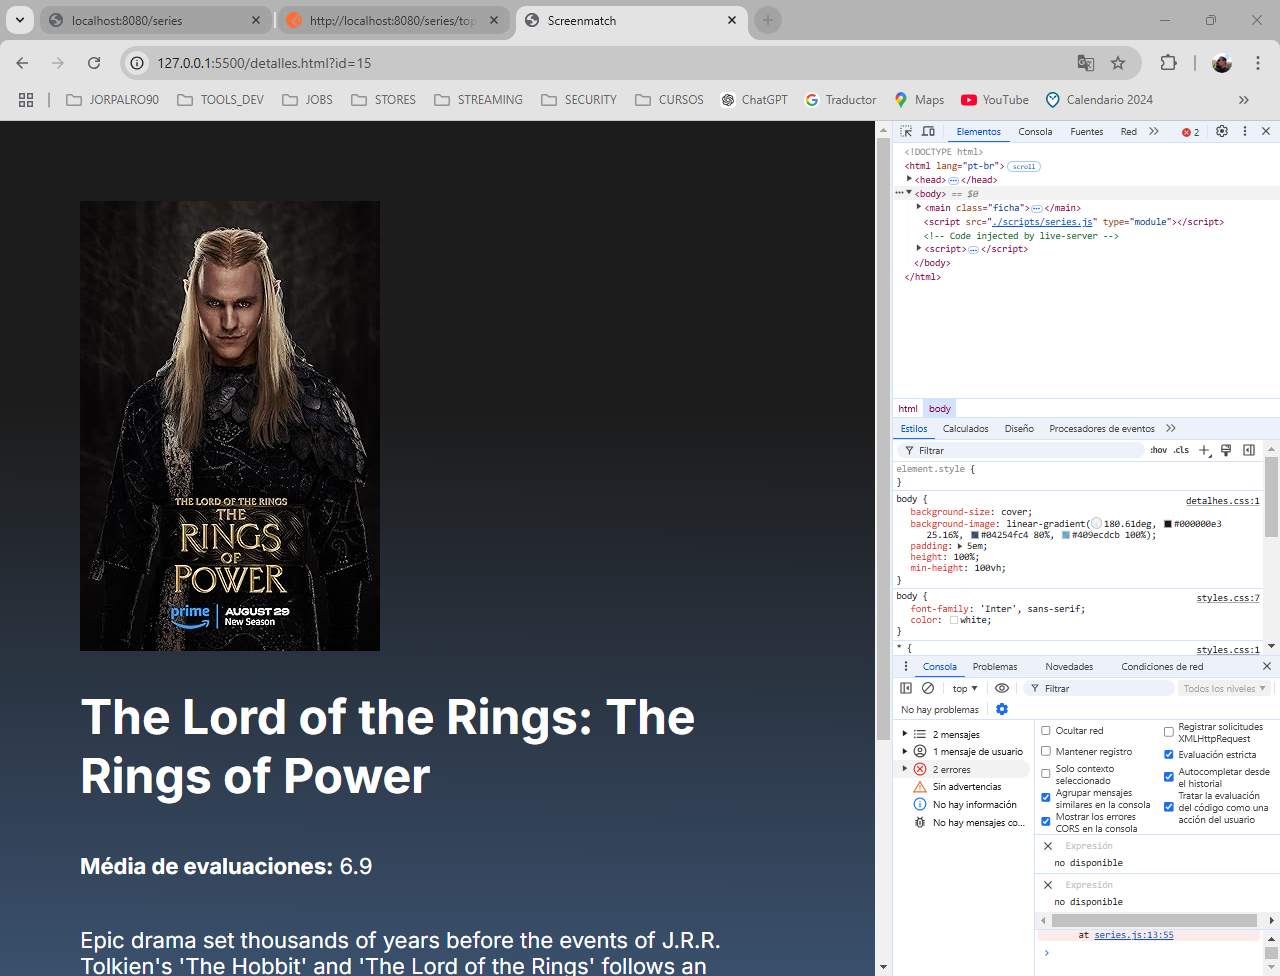This screenshot has width=1280, height=976.
Task: Toggle the computed styles sidebar icon
Action: coord(1249,450)
